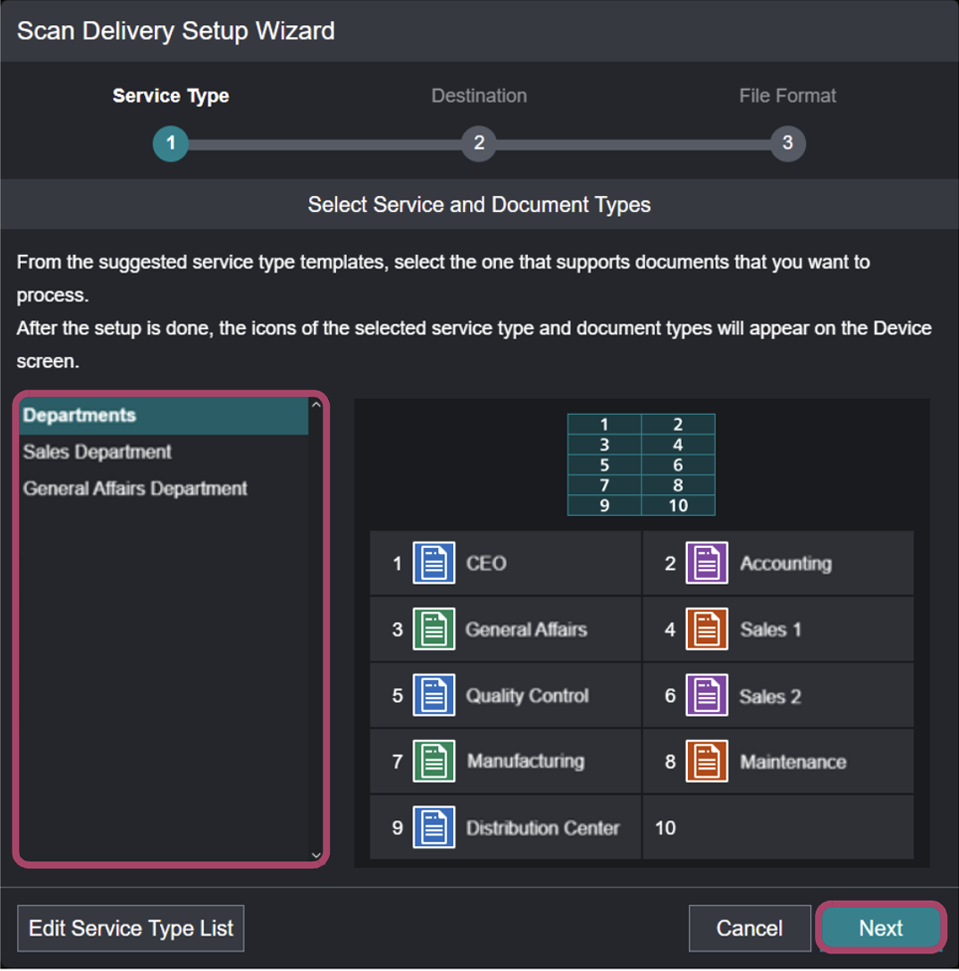This screenshot has width=959, height=971.
Task: Click the up arrow on list scrollbar
Action: 316,407
